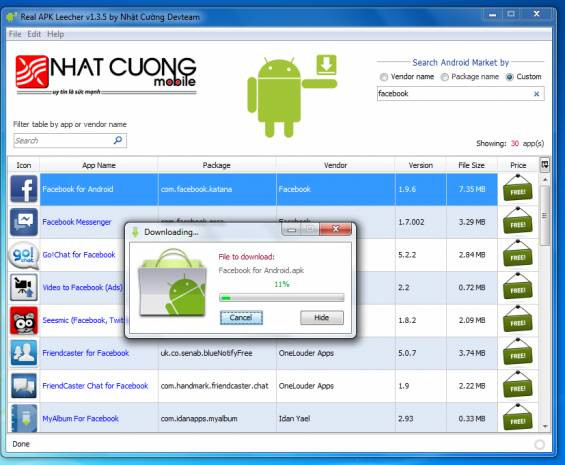Click package uk.co.senab.blueNotifyFree cell
This screenshot has height=465, width=565.
pos(217,353)
